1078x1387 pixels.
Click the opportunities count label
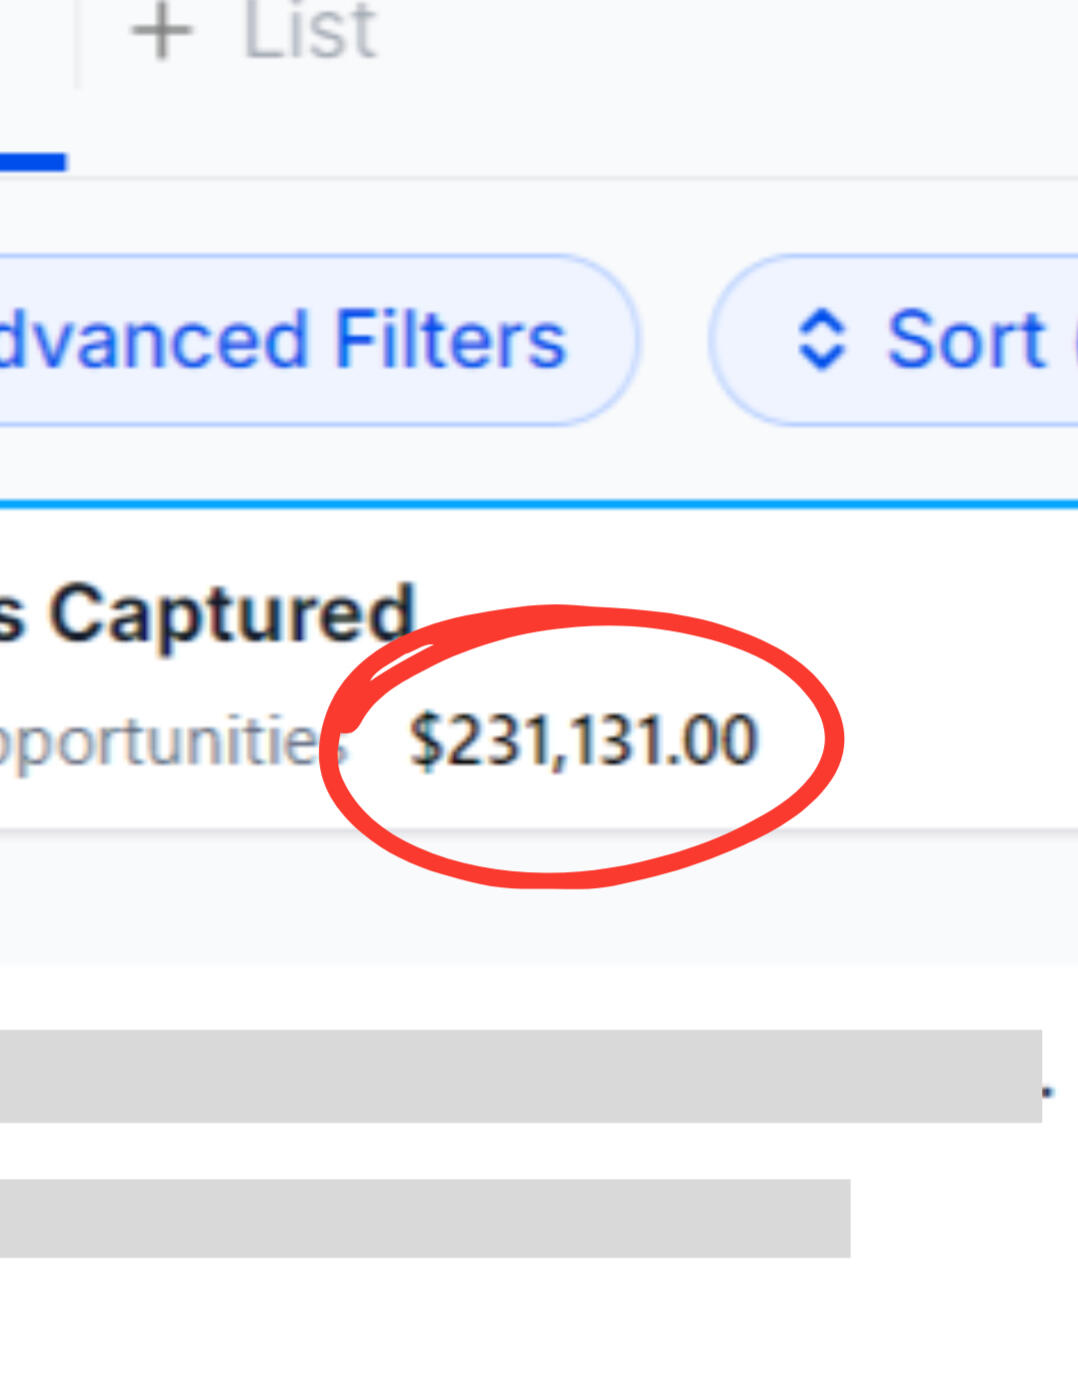point(160,743)
